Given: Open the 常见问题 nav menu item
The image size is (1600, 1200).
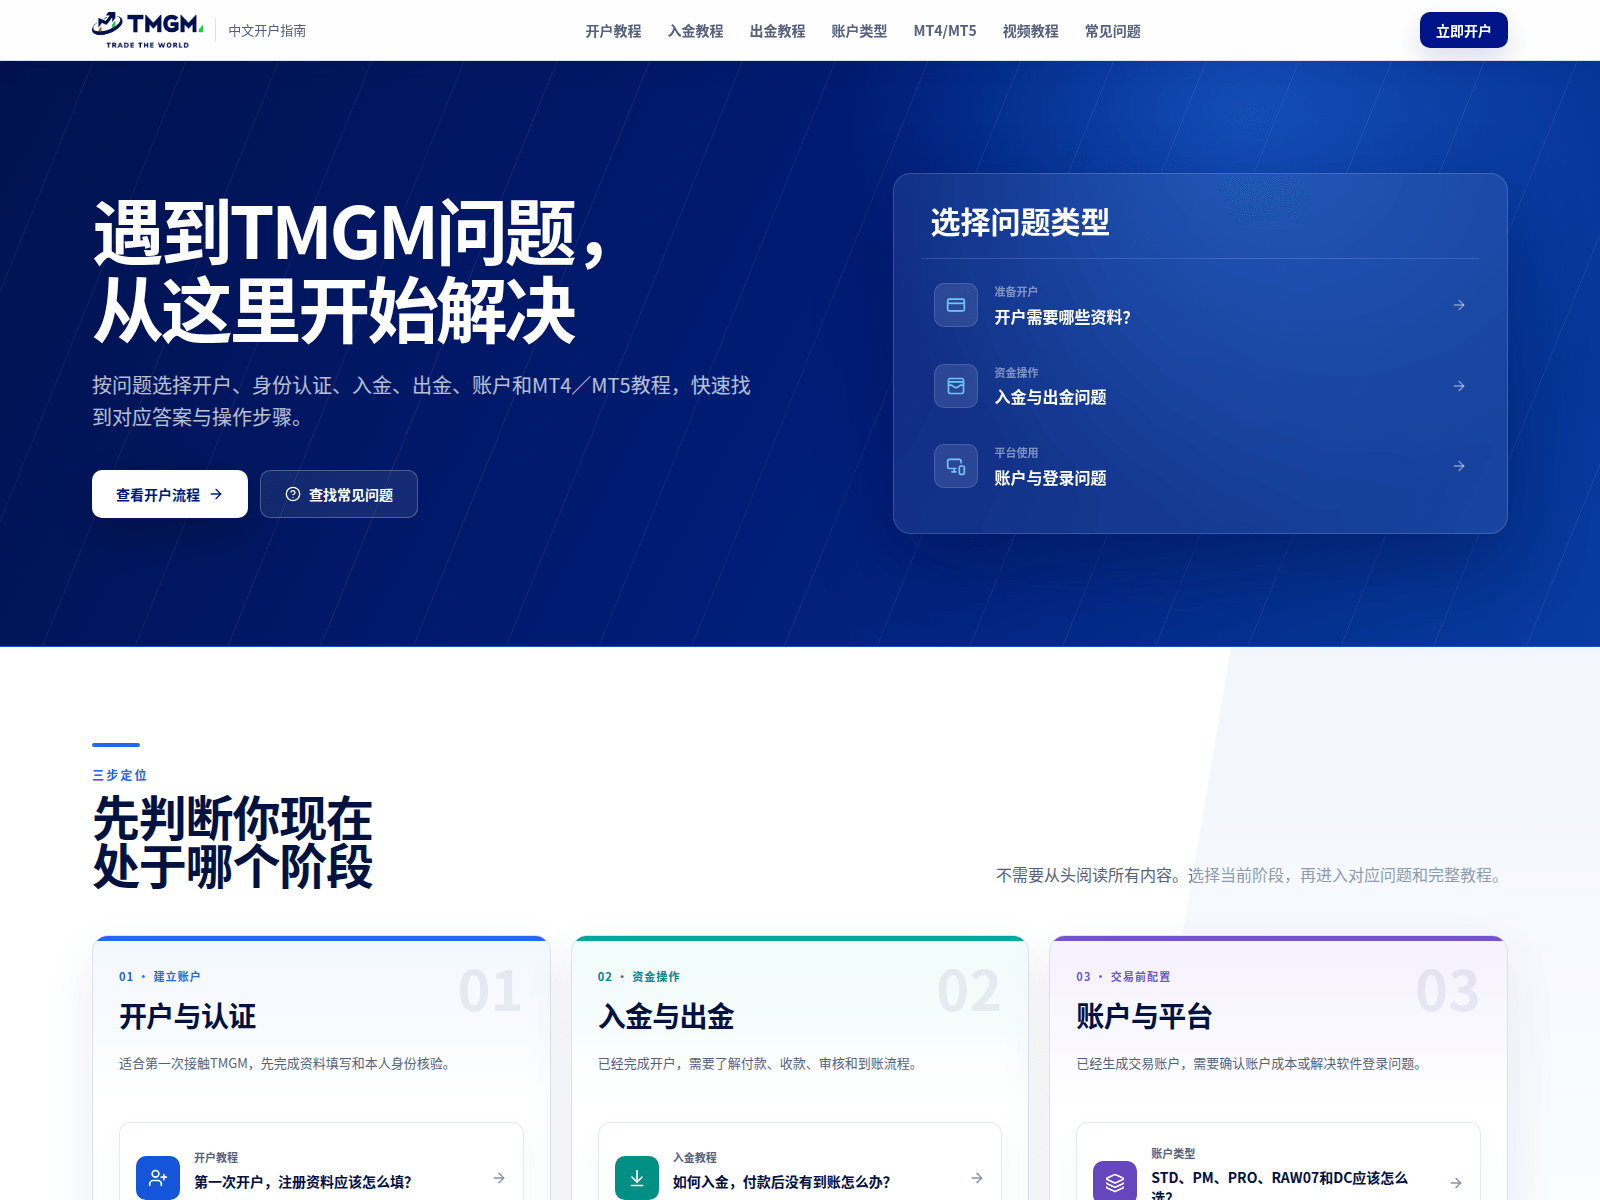Looking at the screenshot, I should [1112, 31].
